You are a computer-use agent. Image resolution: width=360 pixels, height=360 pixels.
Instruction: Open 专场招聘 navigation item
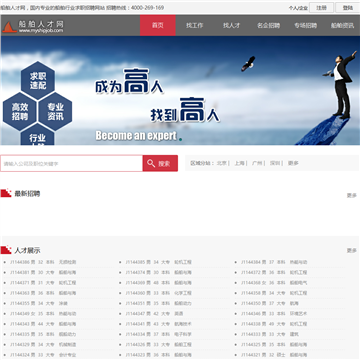click(305, 25)
